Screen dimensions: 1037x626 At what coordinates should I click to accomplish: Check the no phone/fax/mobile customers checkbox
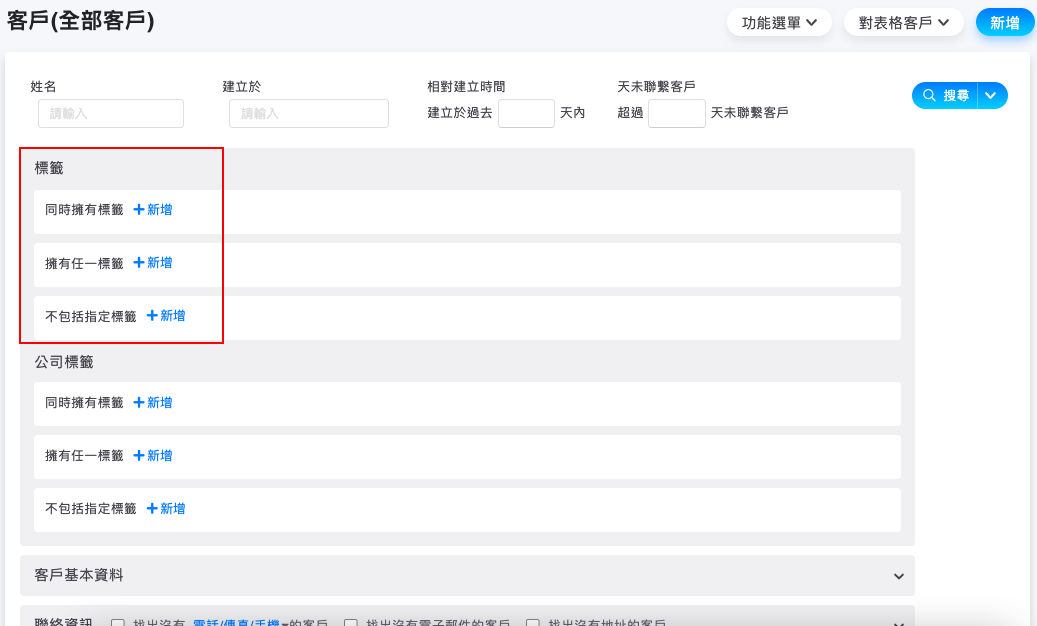(x=118, y=624)
